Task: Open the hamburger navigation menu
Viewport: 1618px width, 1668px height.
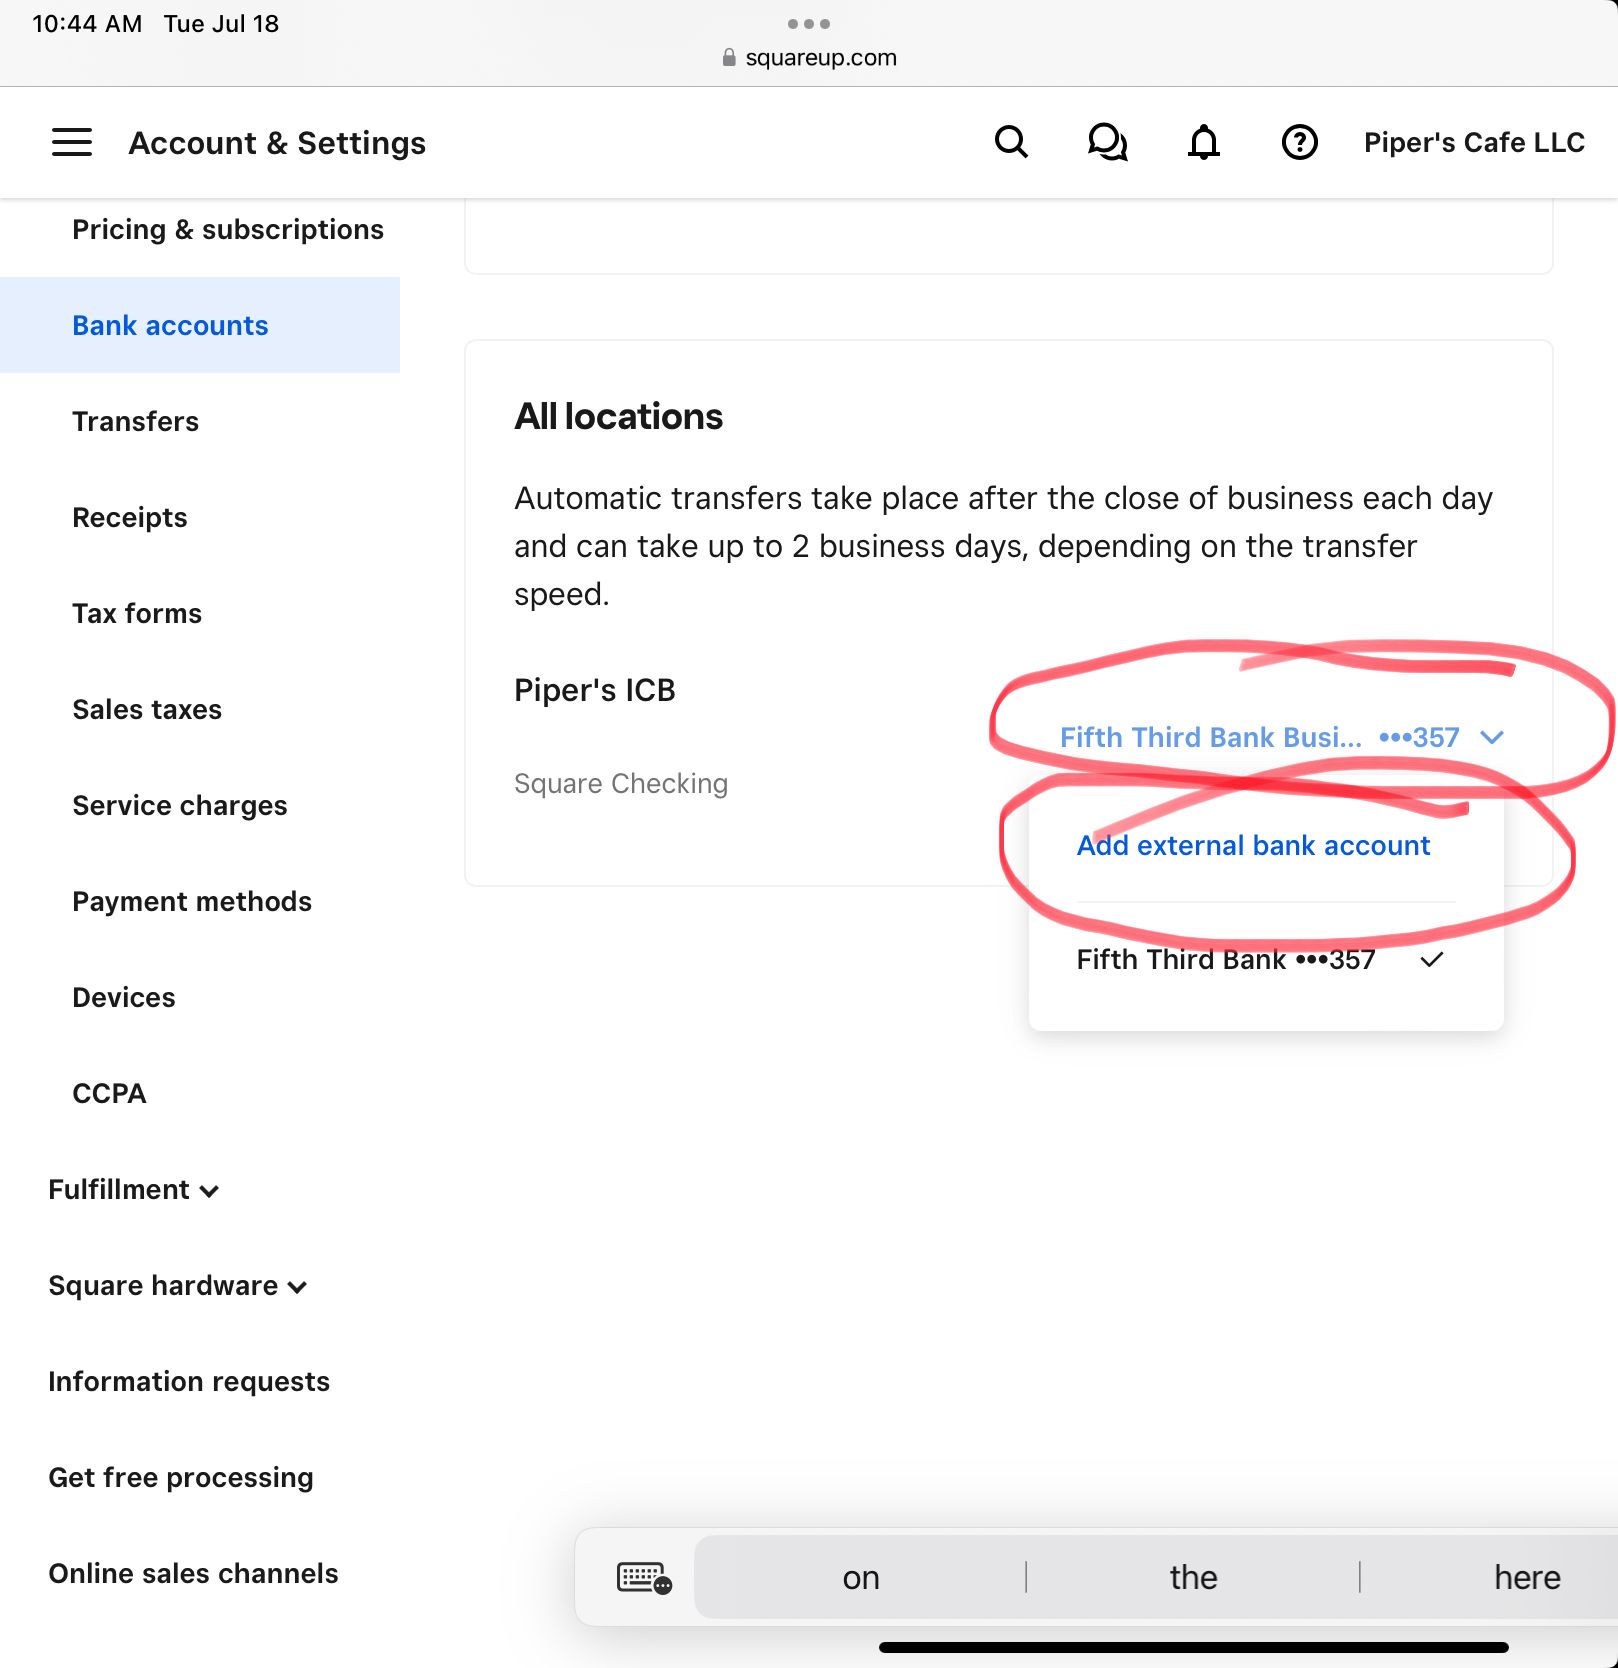Action: pyautogui.click(x=71, y=142)
